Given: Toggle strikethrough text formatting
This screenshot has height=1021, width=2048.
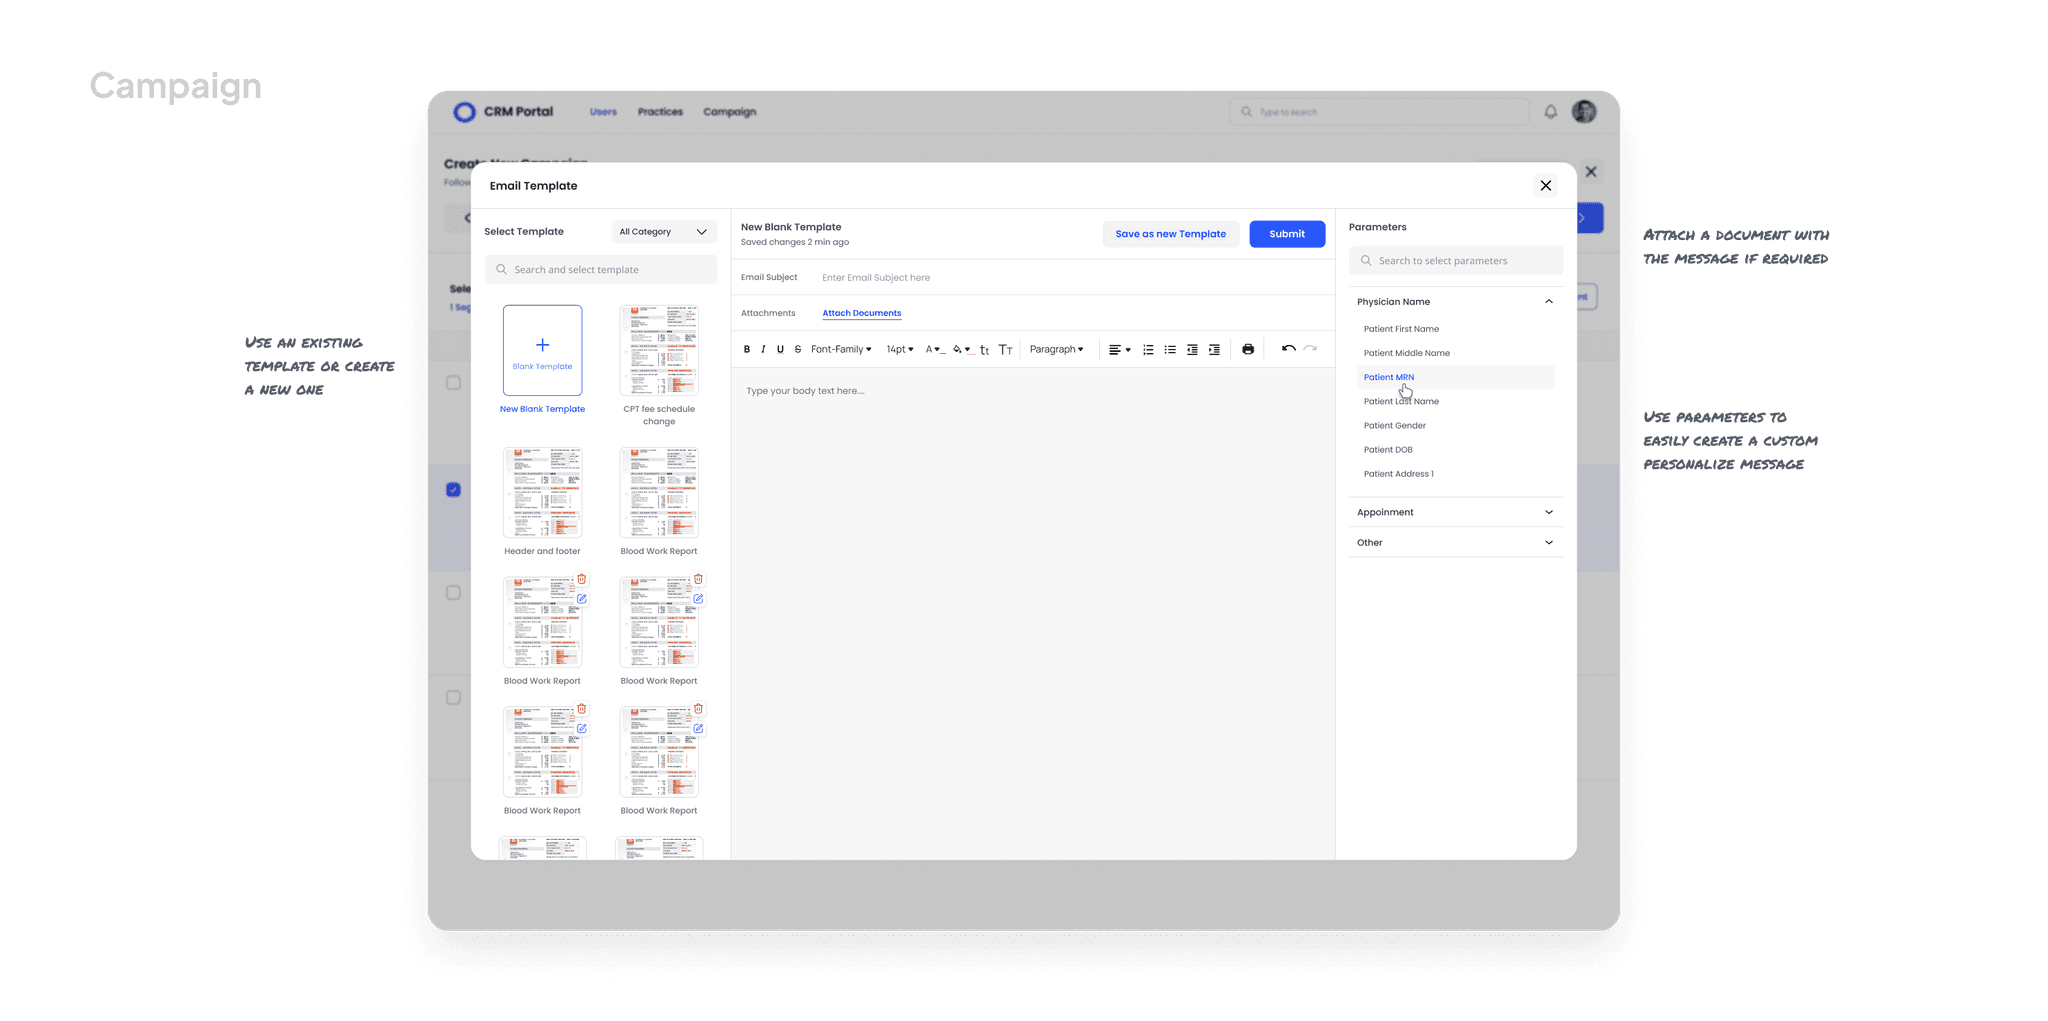Looking at the screenshot, I should [798, 349].
